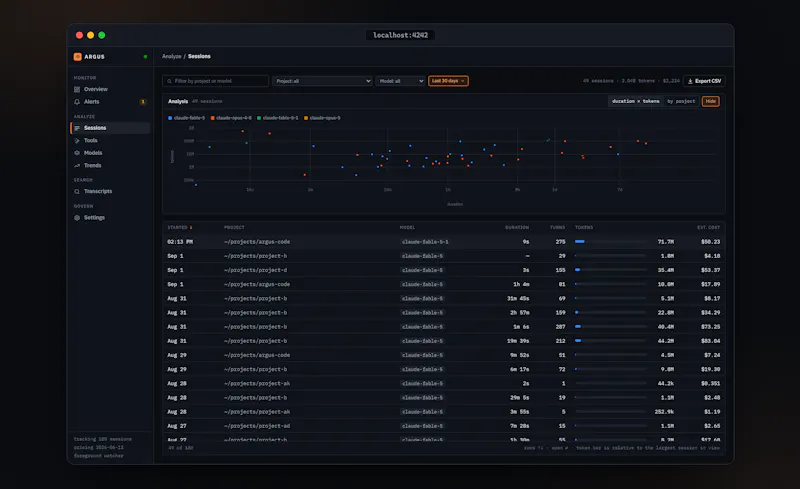The image size is (800, 489).
Task: Select the by project chart view
Action: (681, 102)
